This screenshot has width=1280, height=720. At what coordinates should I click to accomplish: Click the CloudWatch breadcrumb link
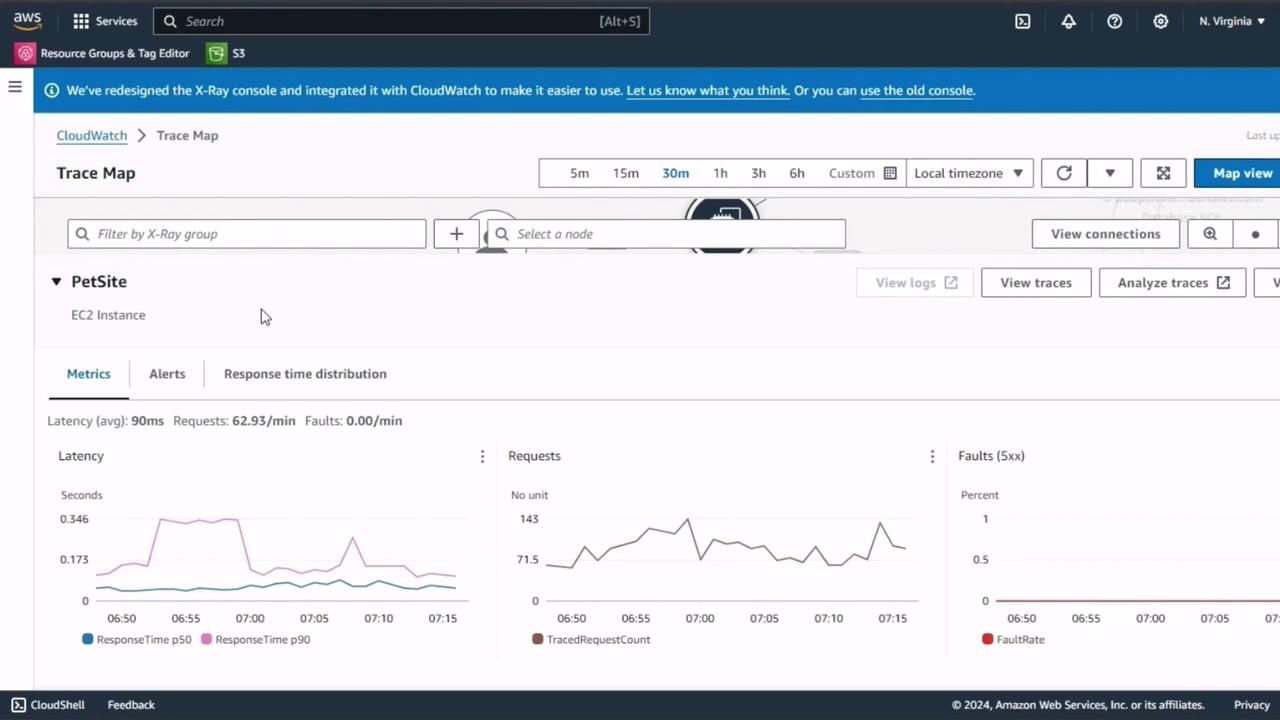click(x=91, y=135)
